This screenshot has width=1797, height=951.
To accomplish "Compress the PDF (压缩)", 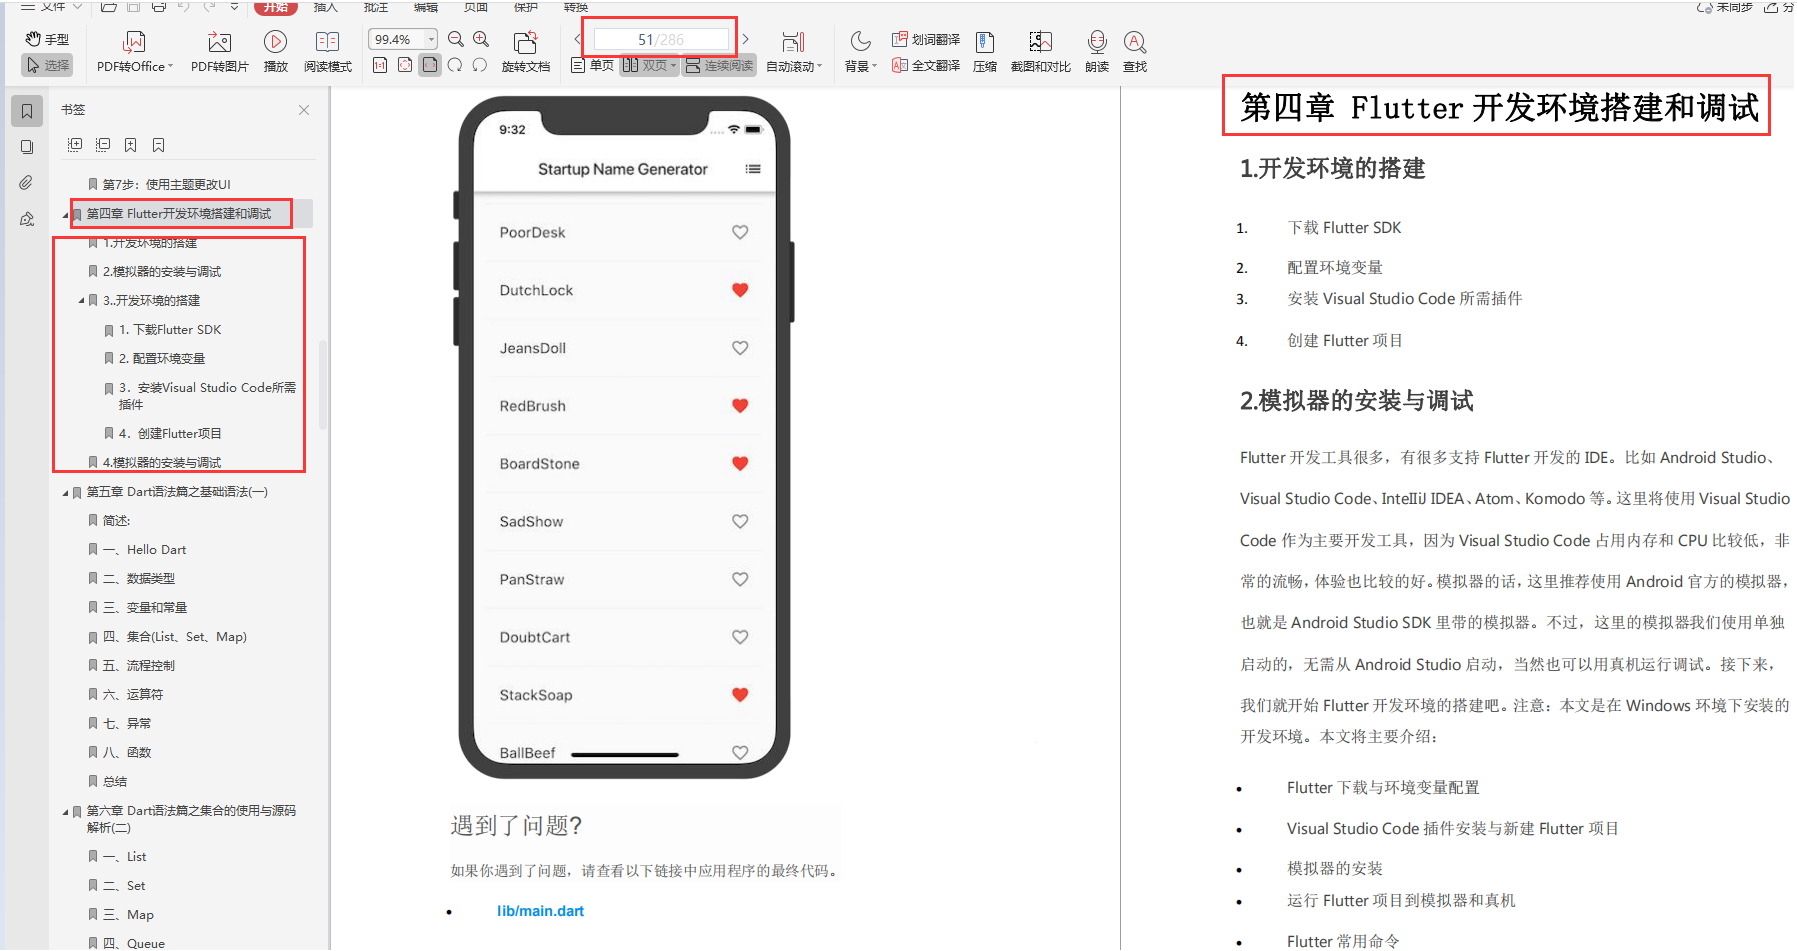I will (985, 52).
